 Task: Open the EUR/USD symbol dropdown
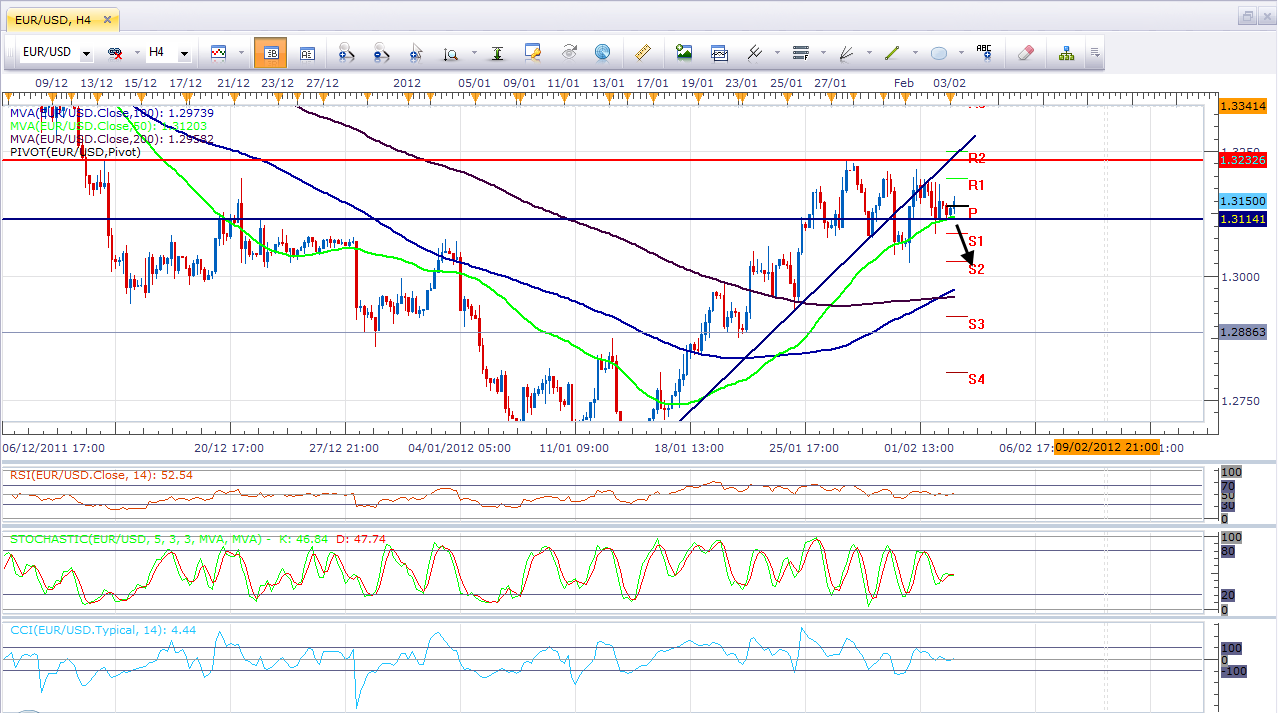[87, 53]
